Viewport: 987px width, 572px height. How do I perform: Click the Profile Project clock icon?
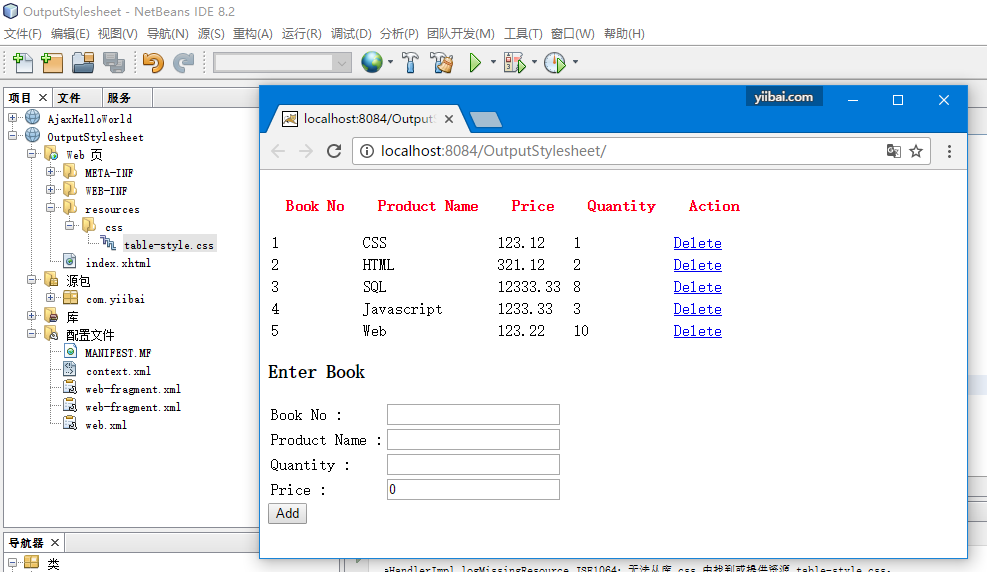(554, 63)
